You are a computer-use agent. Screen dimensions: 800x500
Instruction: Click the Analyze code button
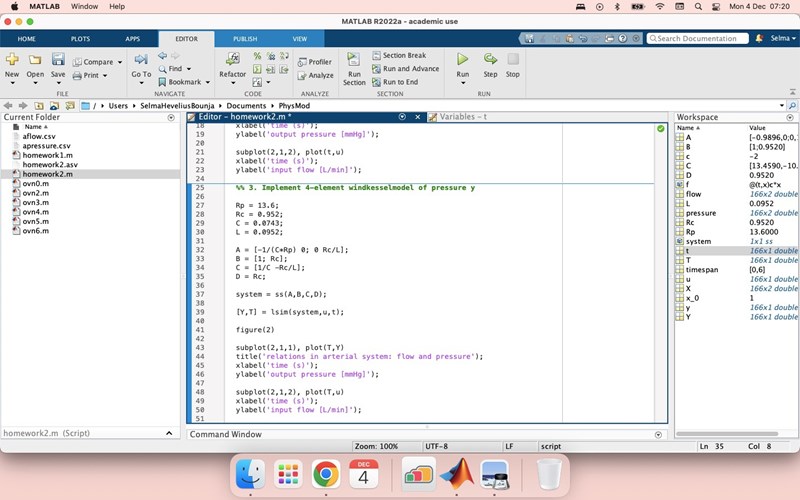coord(316,75)
